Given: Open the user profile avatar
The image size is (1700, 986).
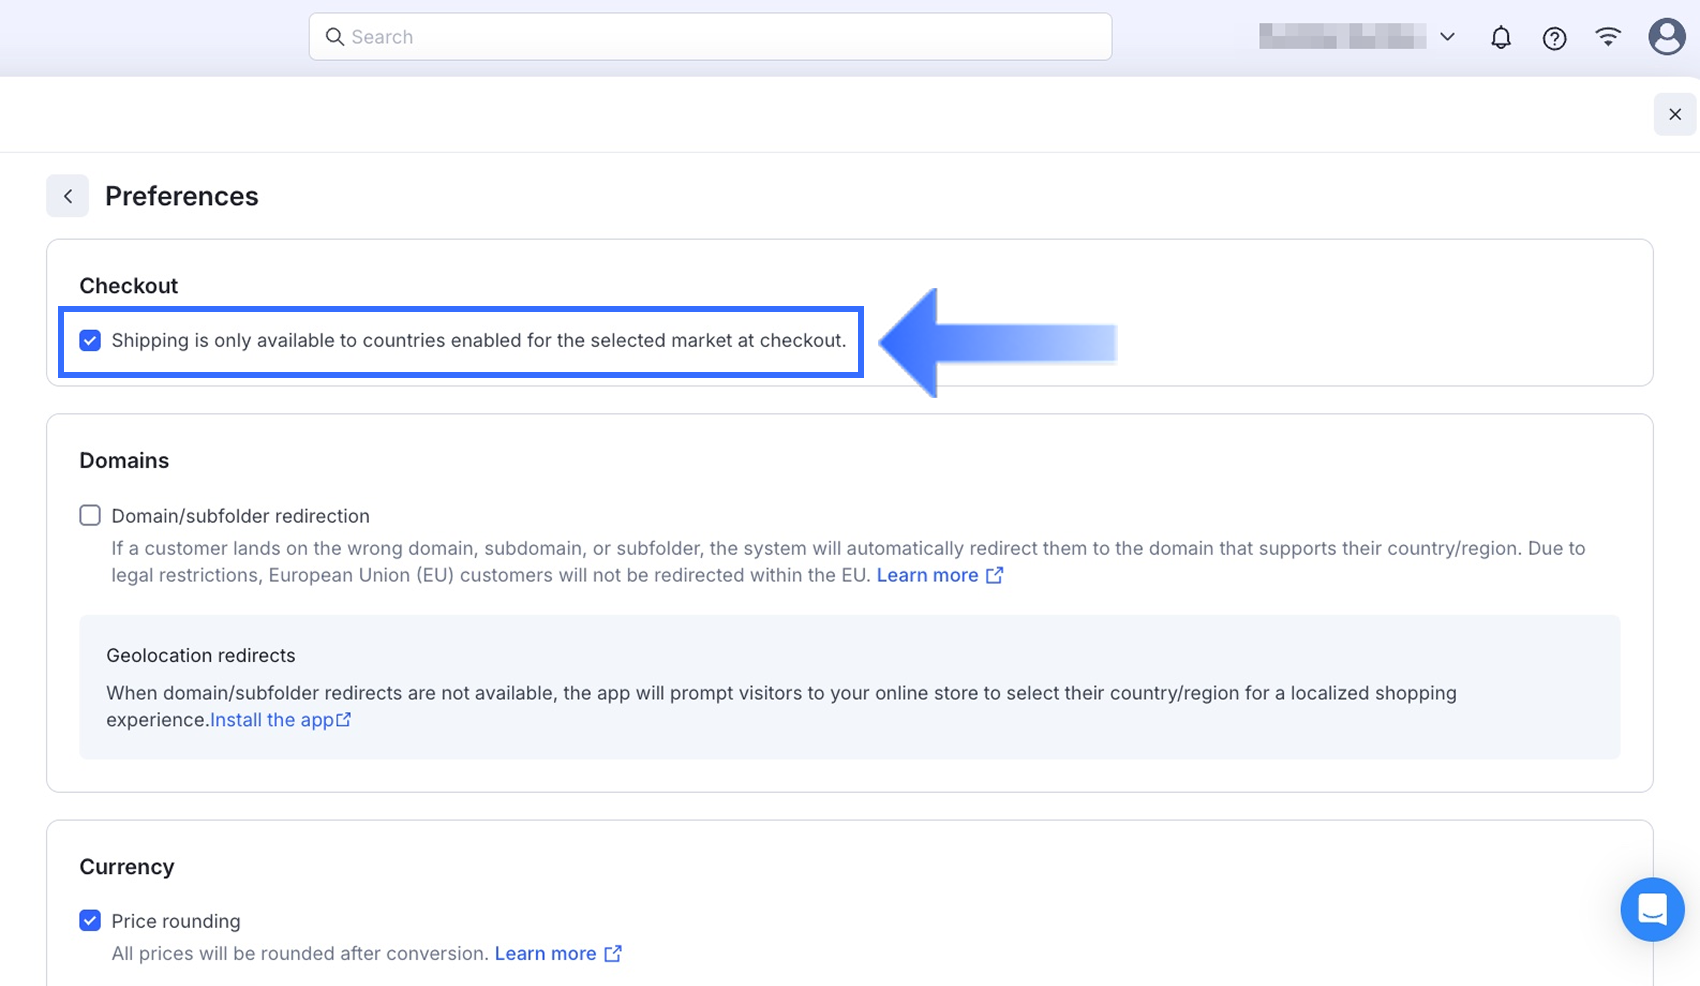Looking at the screenshot, I should [x=1666, y=37].
